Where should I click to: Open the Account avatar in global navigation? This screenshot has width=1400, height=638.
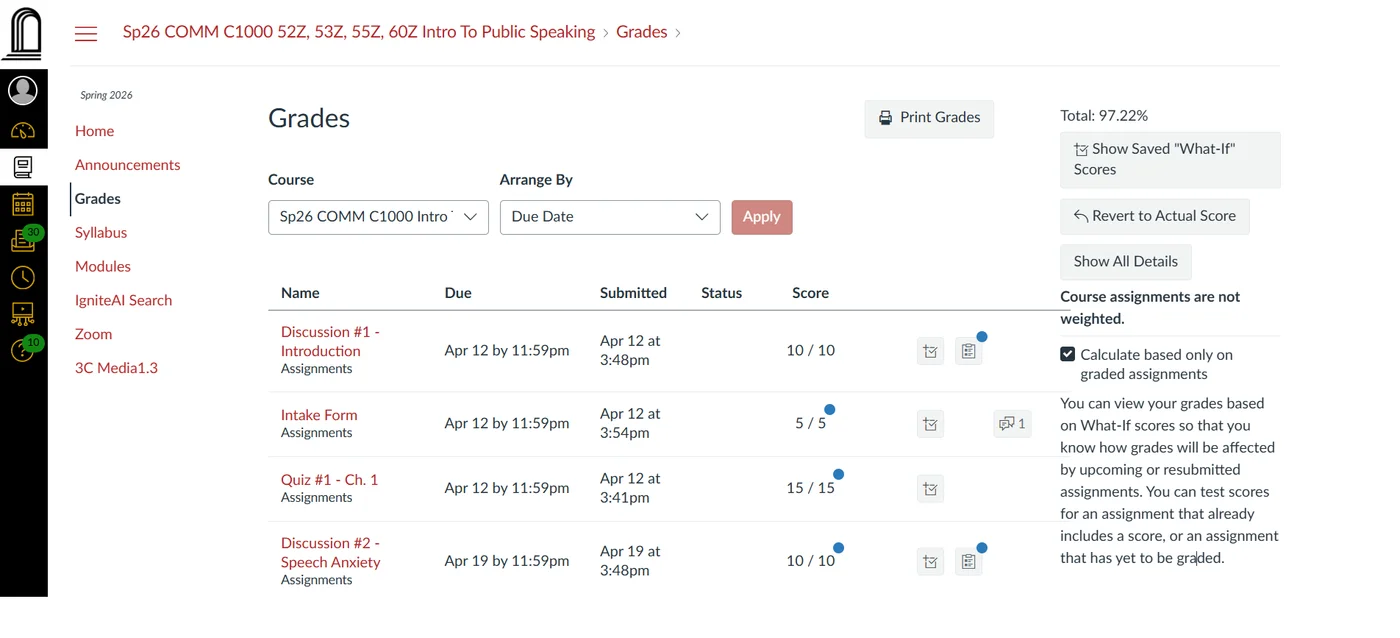point(23,91)
